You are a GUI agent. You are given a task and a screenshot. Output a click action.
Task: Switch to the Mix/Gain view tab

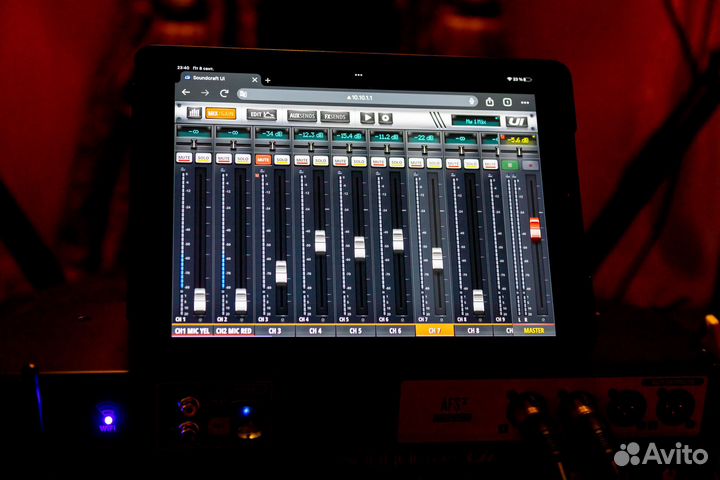(221, 115)
